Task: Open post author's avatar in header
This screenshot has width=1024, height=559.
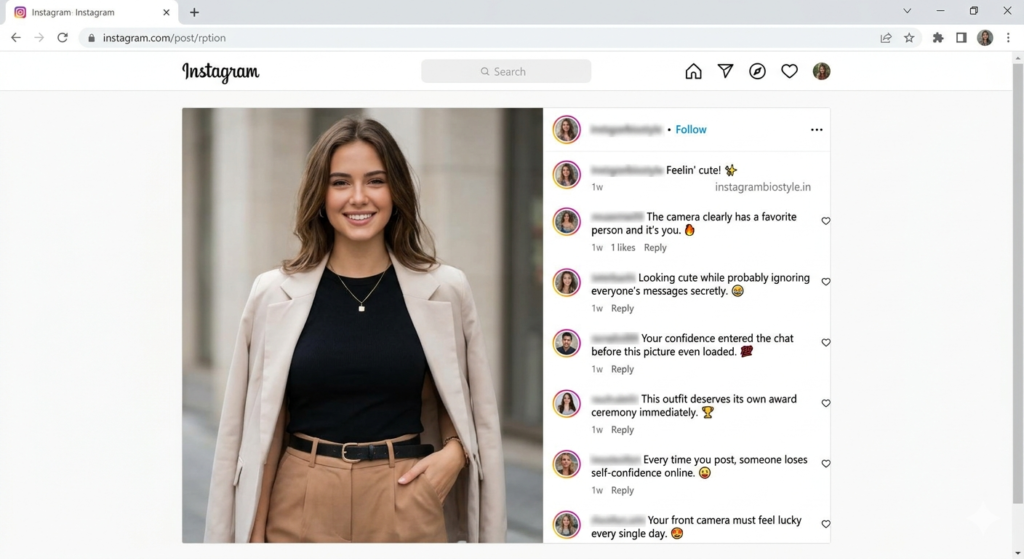Action: (x=567, y=129)
